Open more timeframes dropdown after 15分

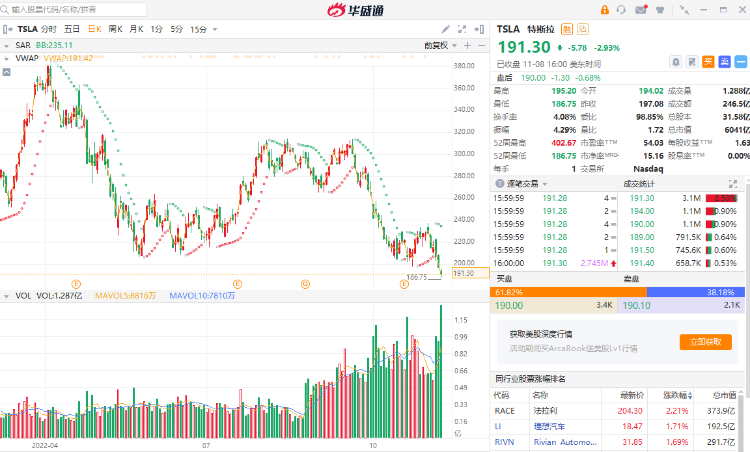point(215,30)
